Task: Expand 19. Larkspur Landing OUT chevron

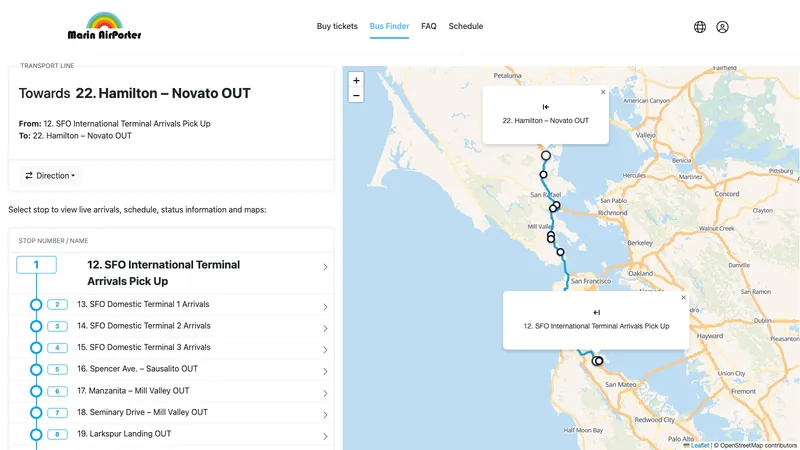Action: [325, 436]
